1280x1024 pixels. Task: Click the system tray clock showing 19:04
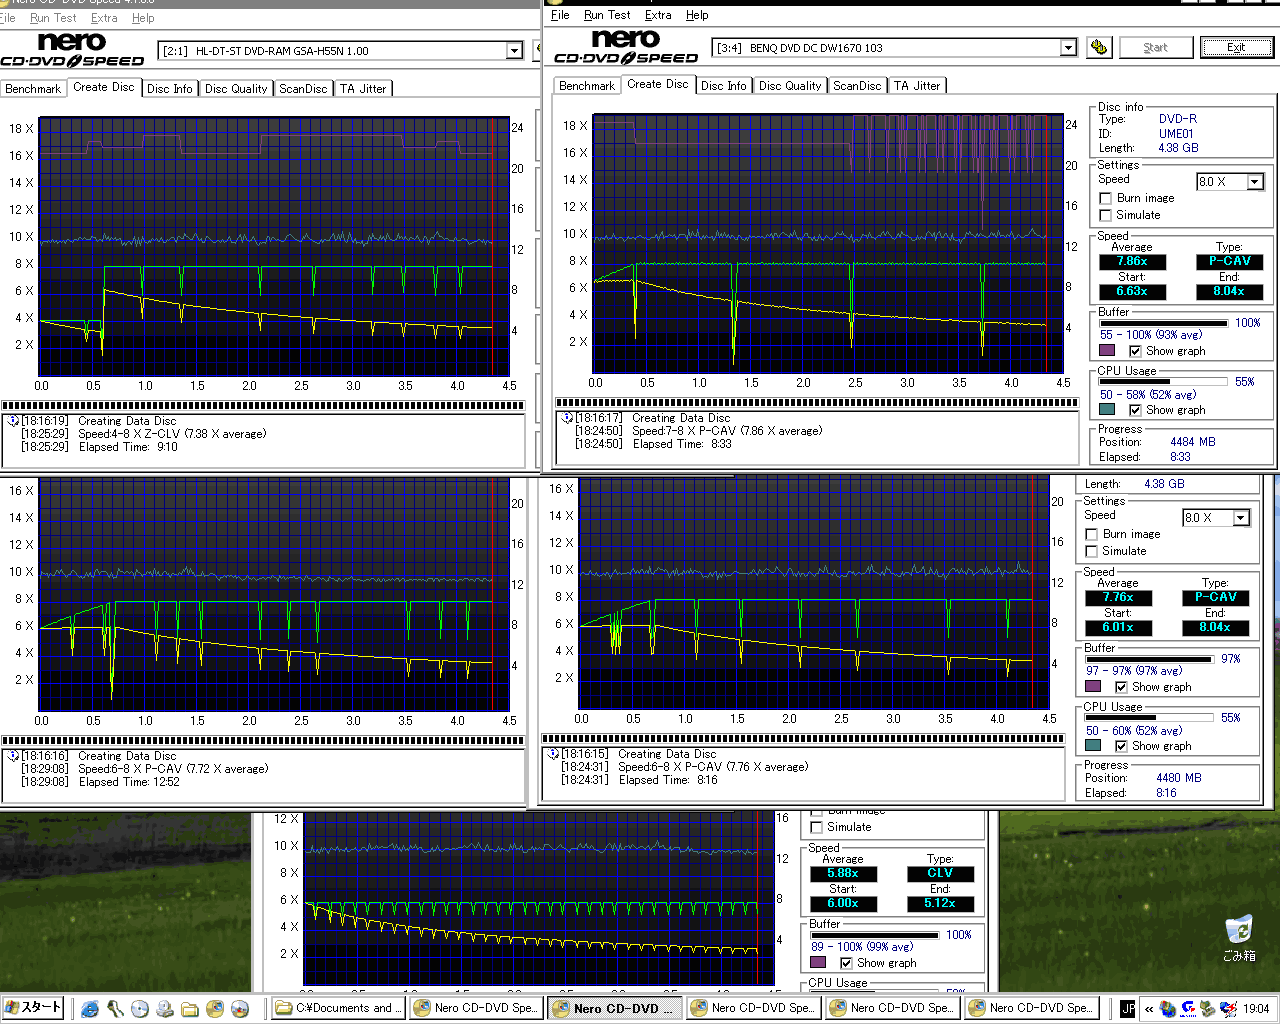(x=1256, y=1009)
